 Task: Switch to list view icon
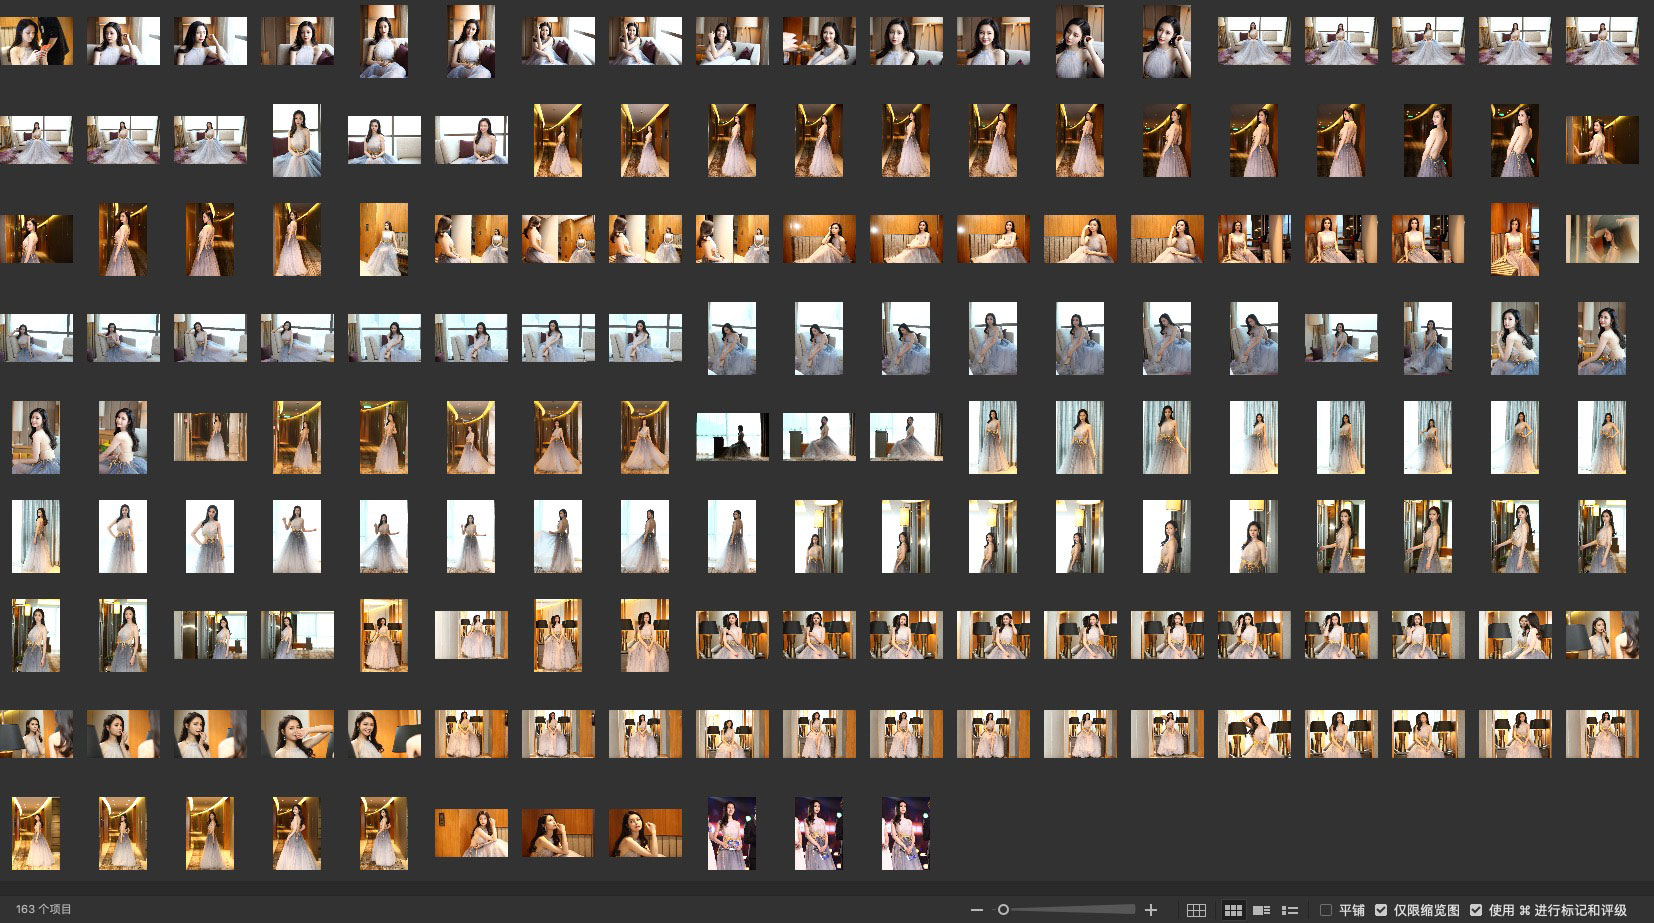click(x=1290, y=910)
